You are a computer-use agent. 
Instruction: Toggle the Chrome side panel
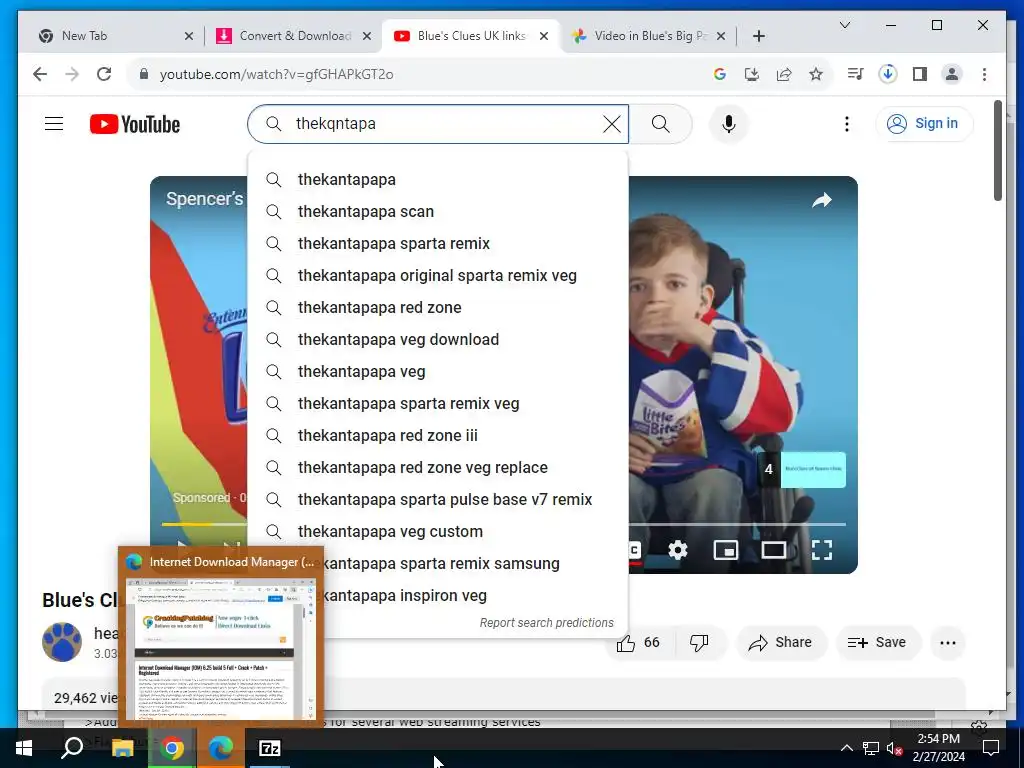click(920, 74)
